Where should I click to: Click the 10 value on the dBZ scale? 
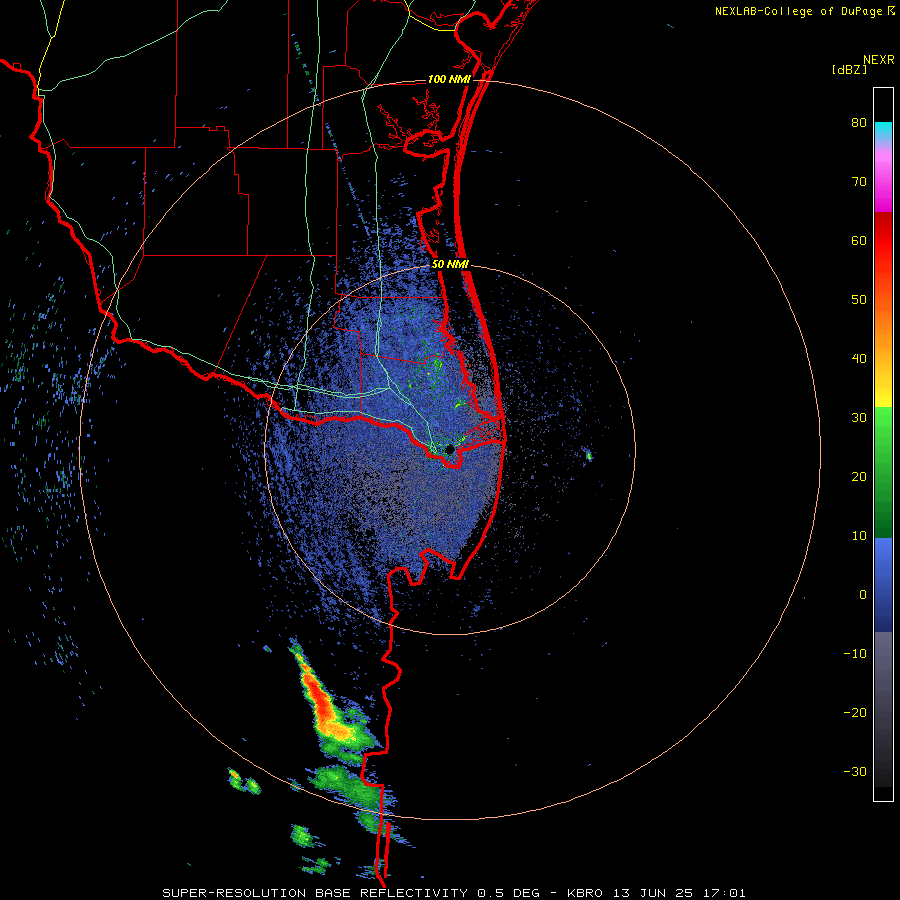[x=859, y=536]
